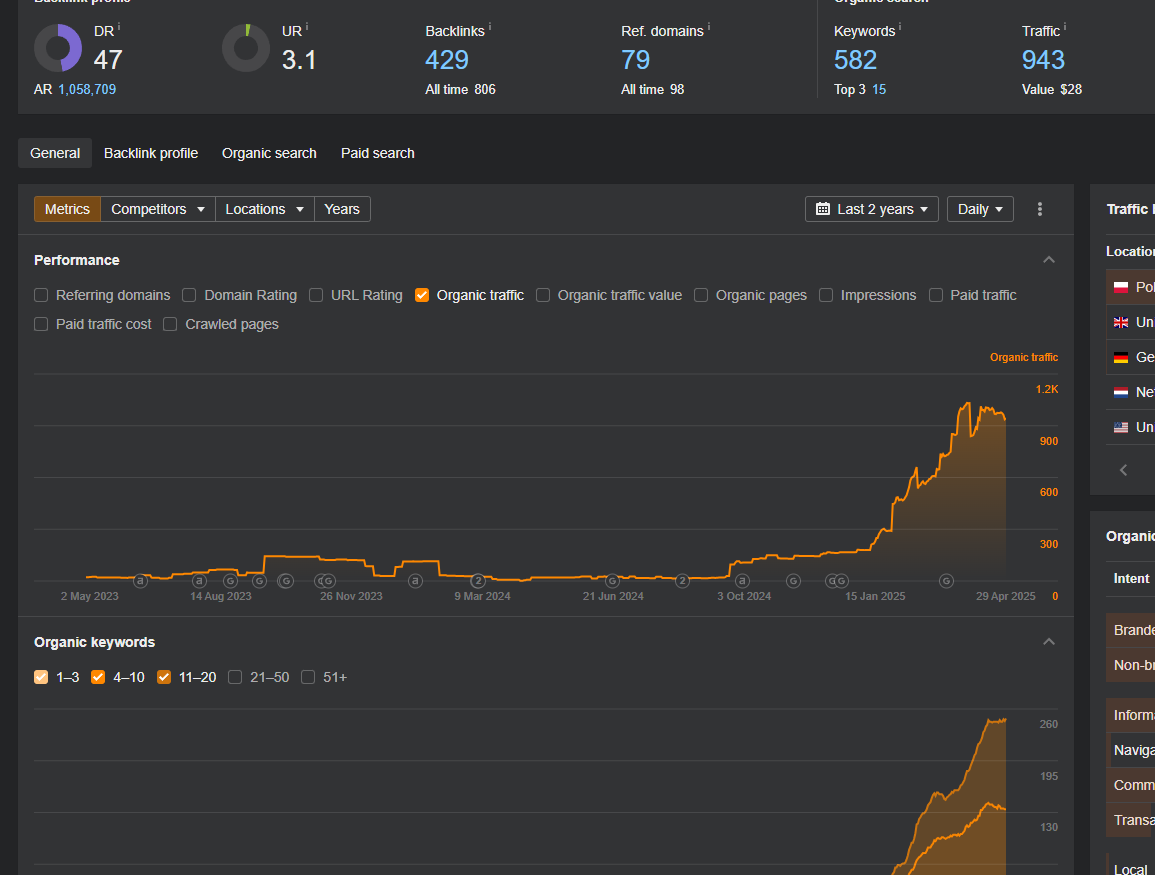Image resolution: width=1155 pixels, height=875 pixels.
Task: Click the info icon next to Ref. domains
Action: point(709,26)
